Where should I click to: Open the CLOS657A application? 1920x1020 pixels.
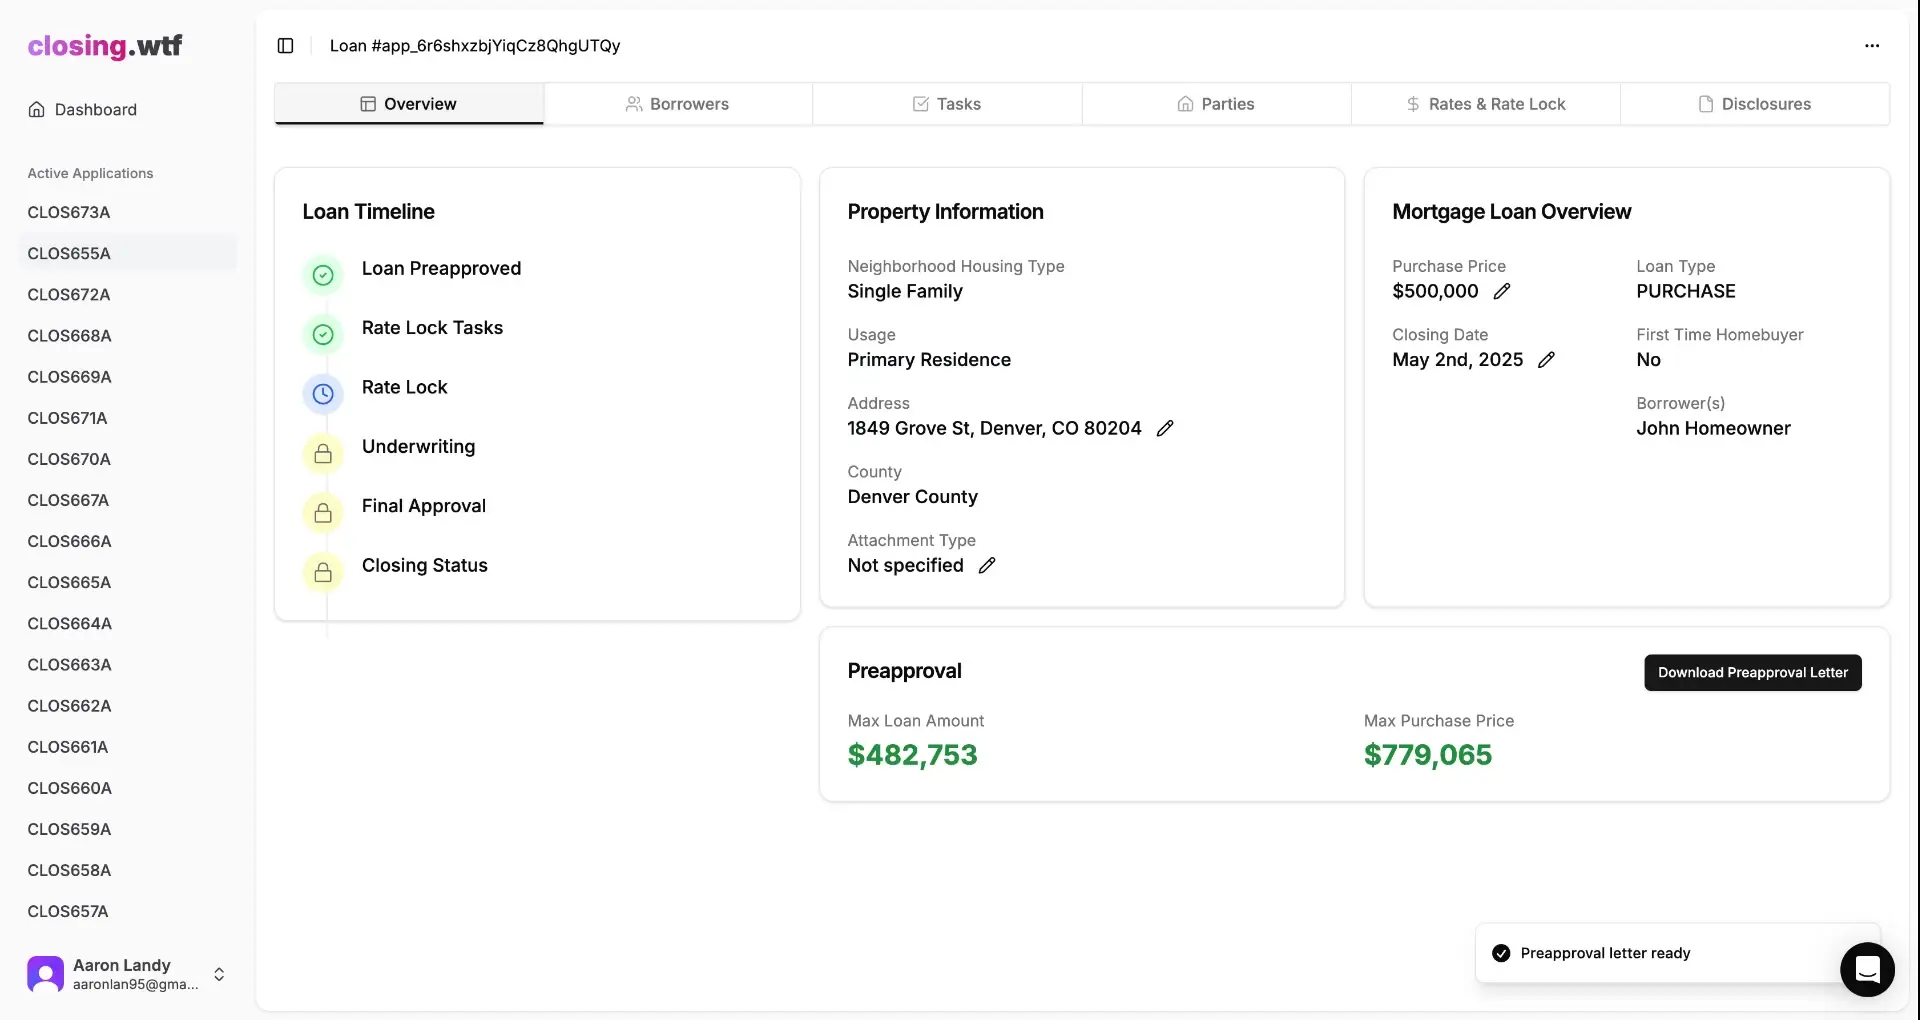point(68,911)
